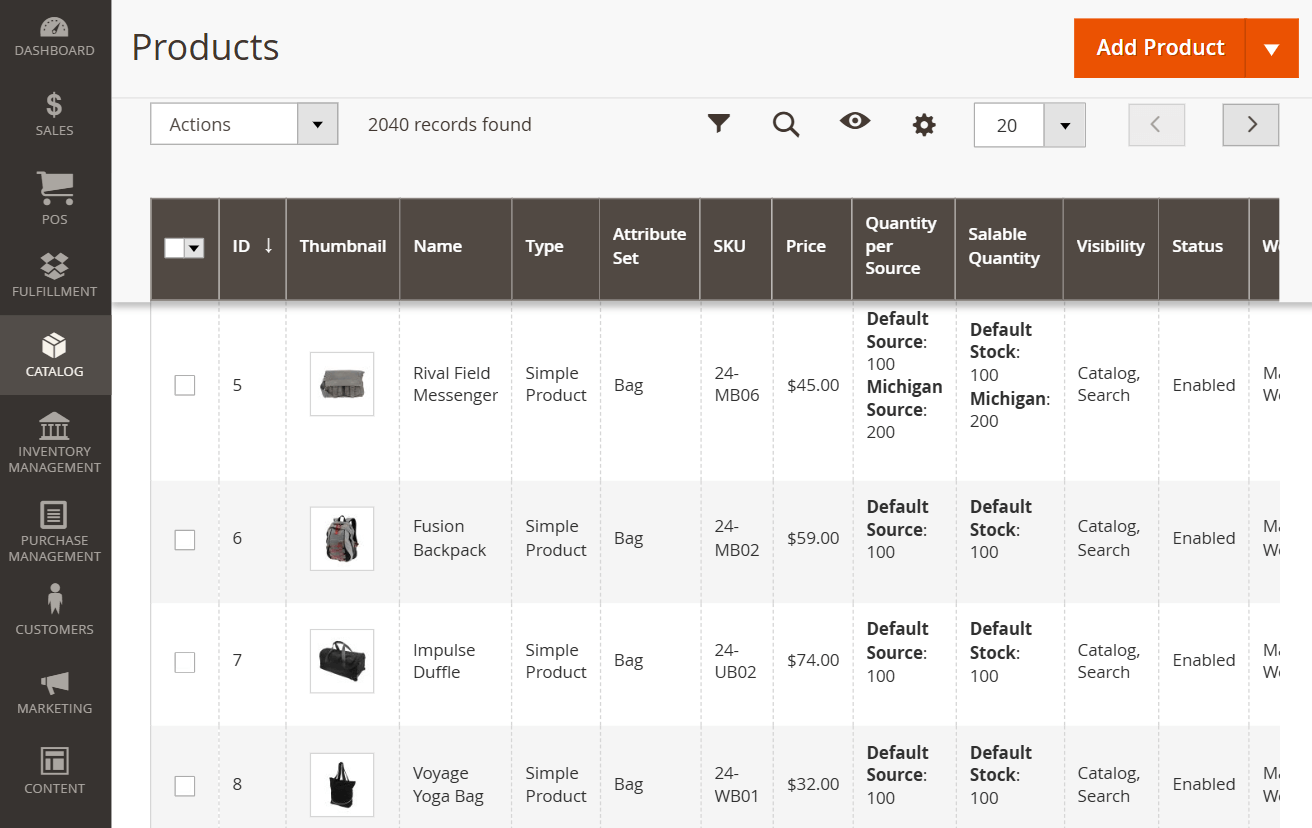Open the Customers sidebar menu
This screenshot has width=1312, height=828.
point(55,610)
